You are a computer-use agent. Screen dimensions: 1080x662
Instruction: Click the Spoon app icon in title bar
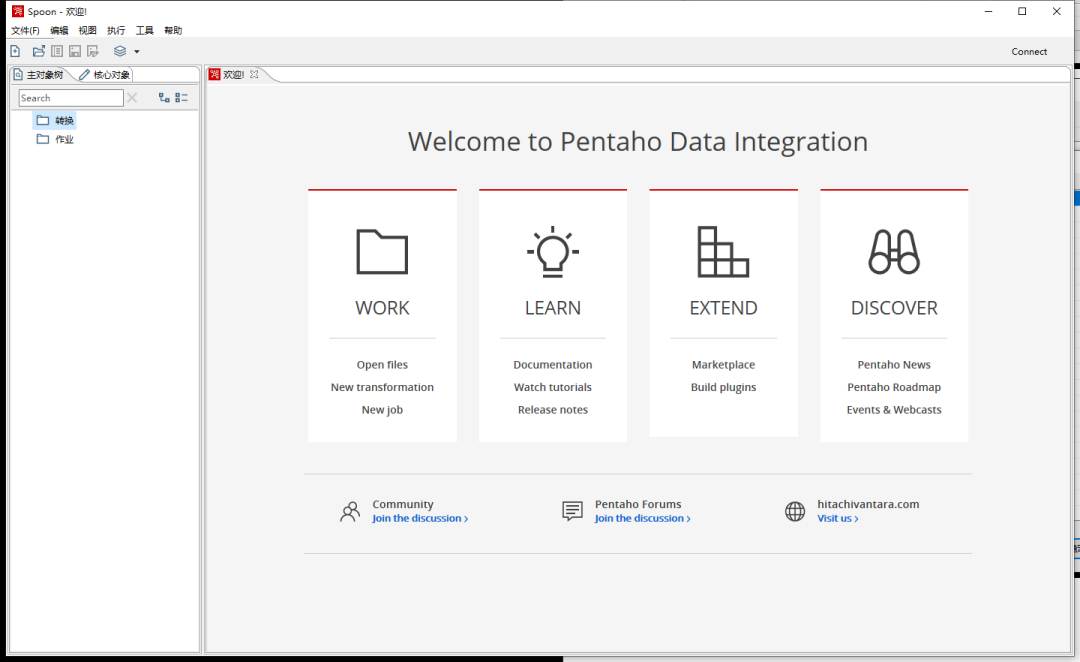[x=18, y=11]
